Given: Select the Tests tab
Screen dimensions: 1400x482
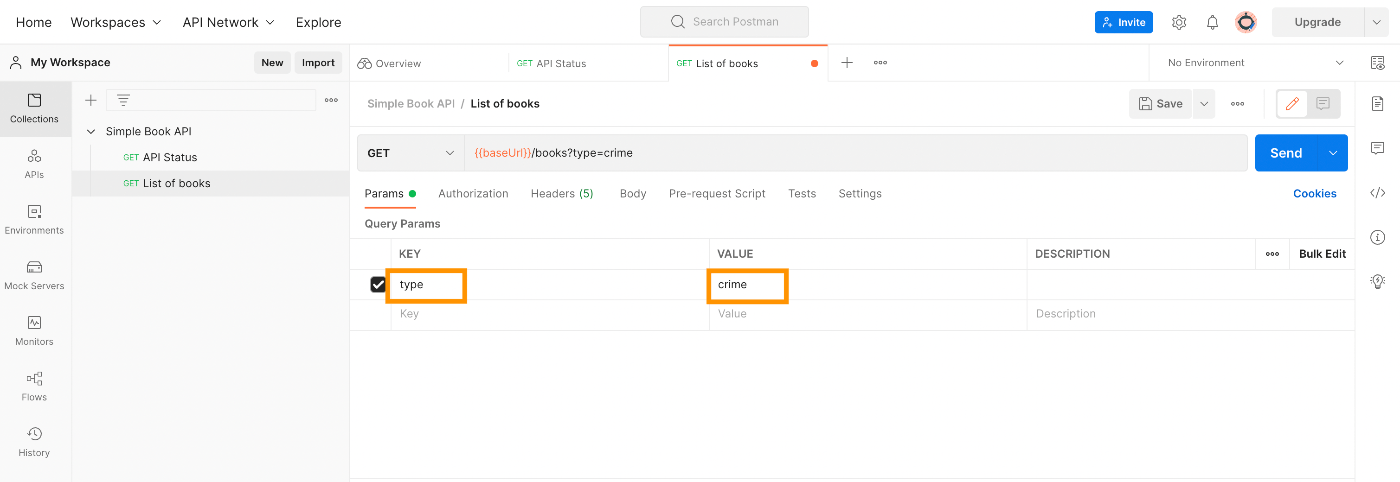Looking at the screenshot, I should (x=802, y=194).
